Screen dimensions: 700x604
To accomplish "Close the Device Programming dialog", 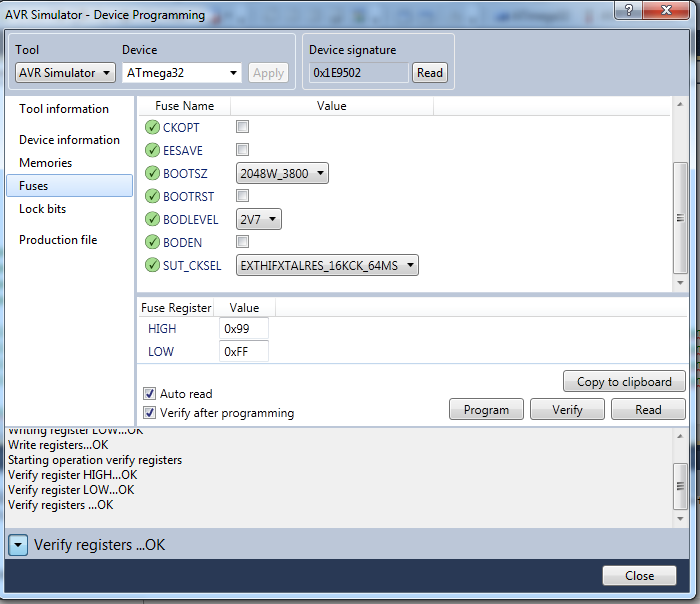I will [x=639, y=575].
